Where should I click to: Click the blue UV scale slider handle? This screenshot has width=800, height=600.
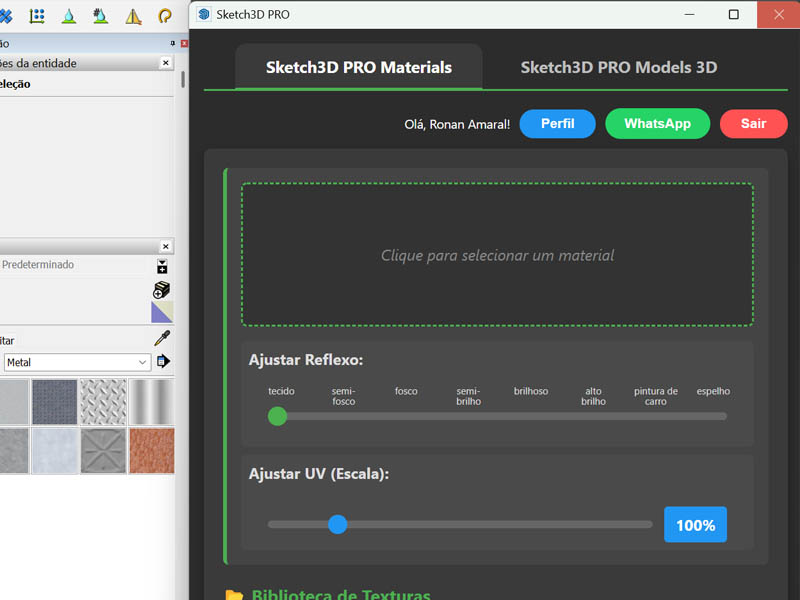(337, 524)
